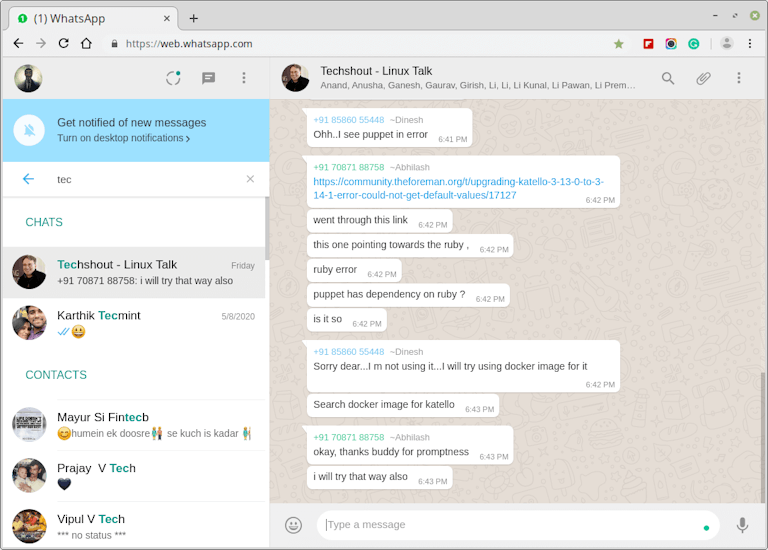
Task: Open the Status updates icon
Action: [x=173, y=78]
